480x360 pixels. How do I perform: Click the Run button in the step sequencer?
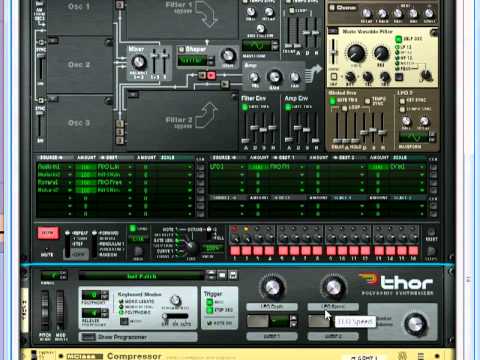point(48,233)
